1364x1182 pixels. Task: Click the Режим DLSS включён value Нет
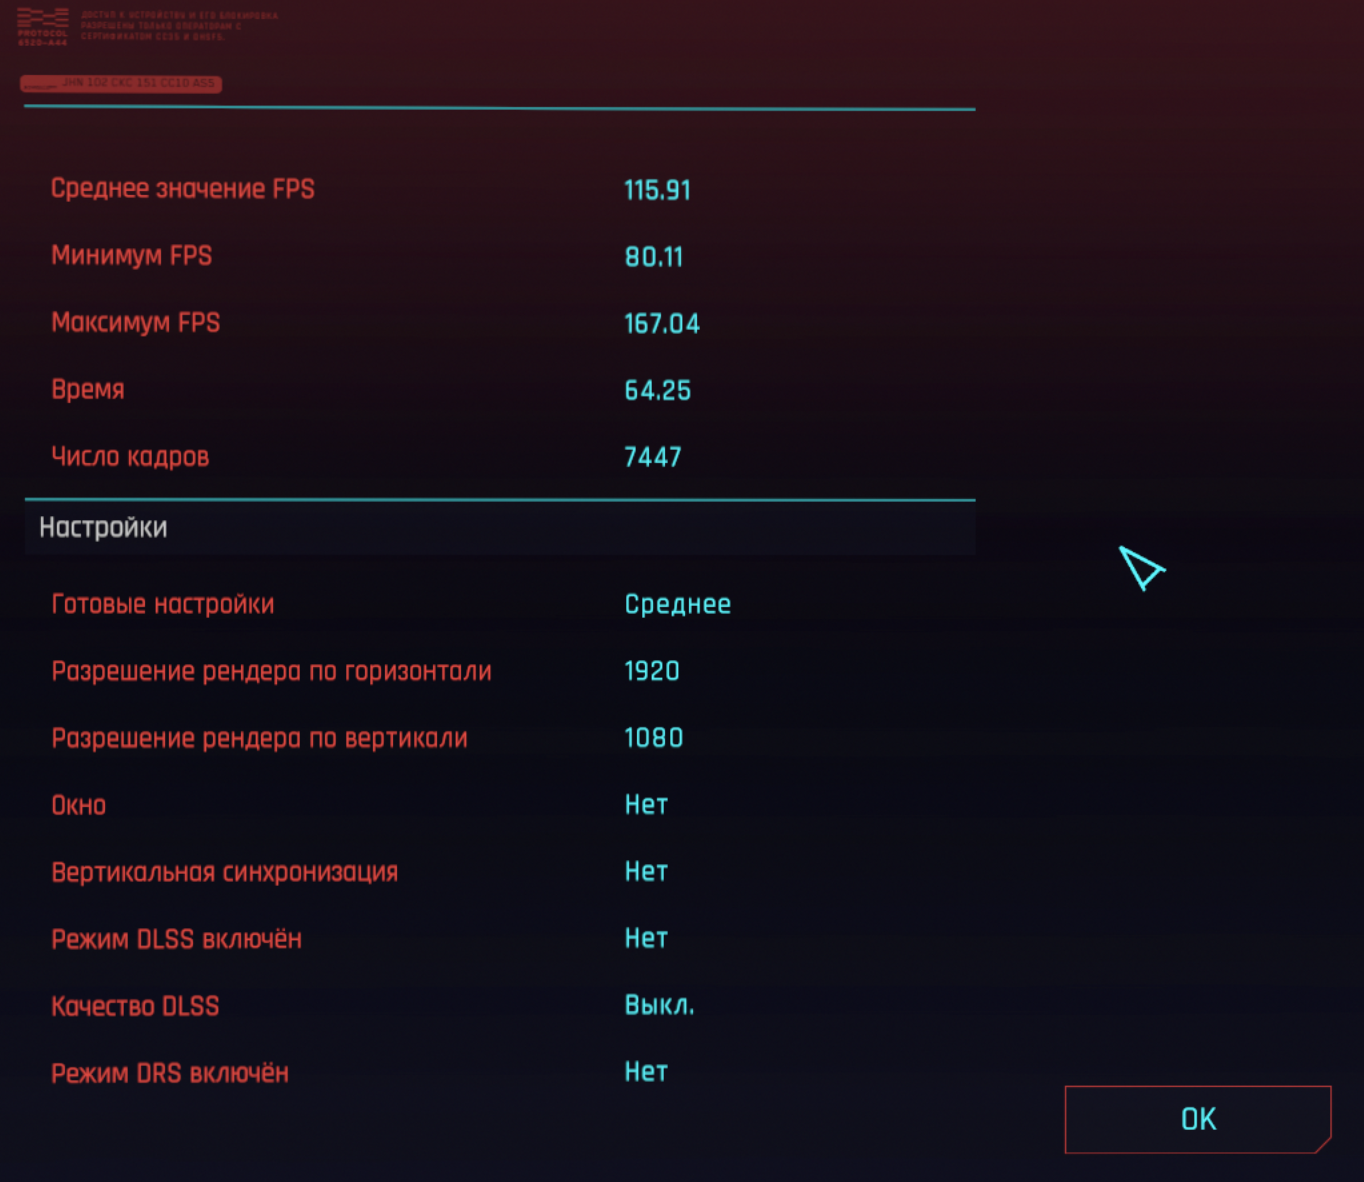(x=646, y=939)
